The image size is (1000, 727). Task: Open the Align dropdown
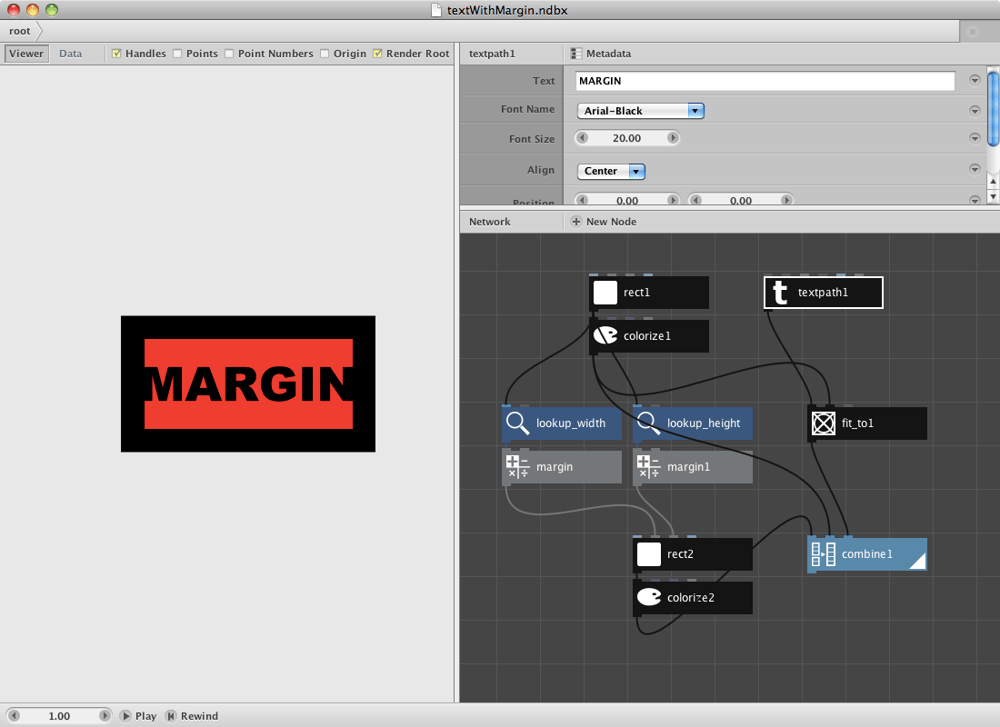(x=611, y=171)
